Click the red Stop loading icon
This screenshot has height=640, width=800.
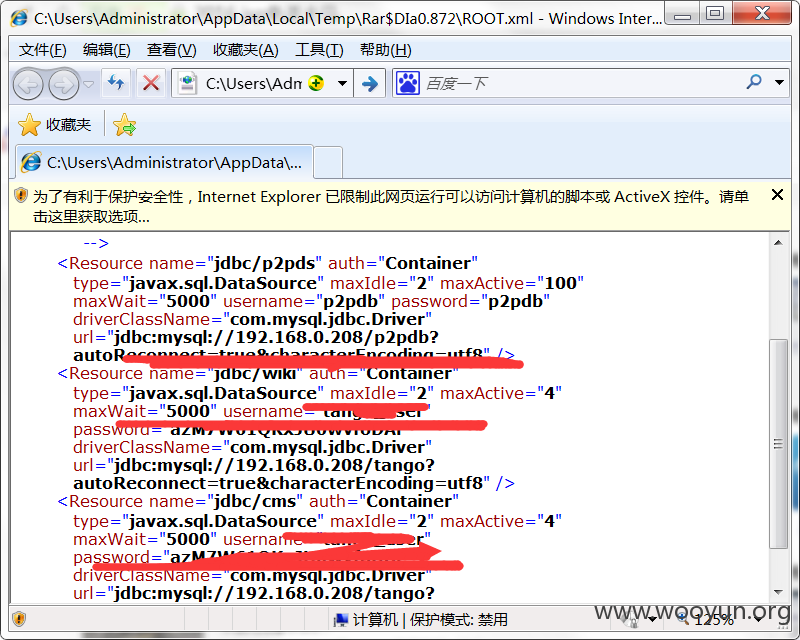click(151, 83)
